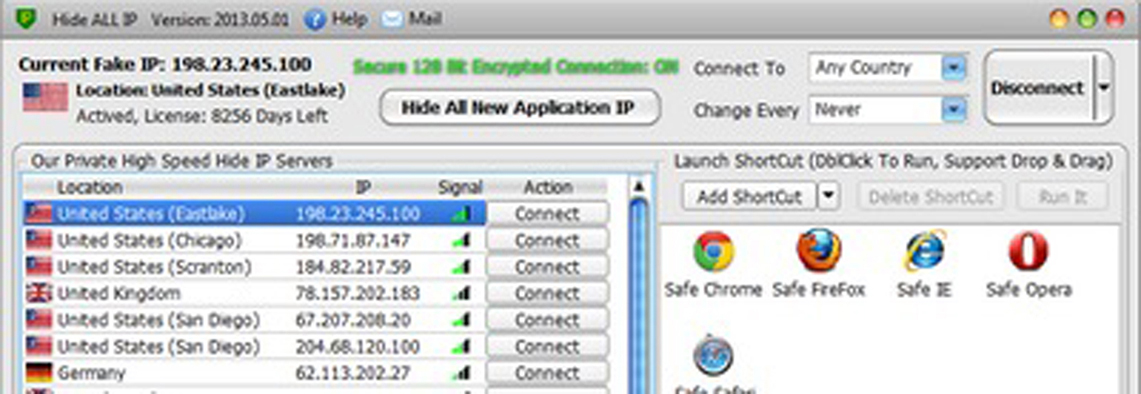Click the flag icon of United States (Scranton)
This screenshot has height=394, width=1141.
click(39, 267)
